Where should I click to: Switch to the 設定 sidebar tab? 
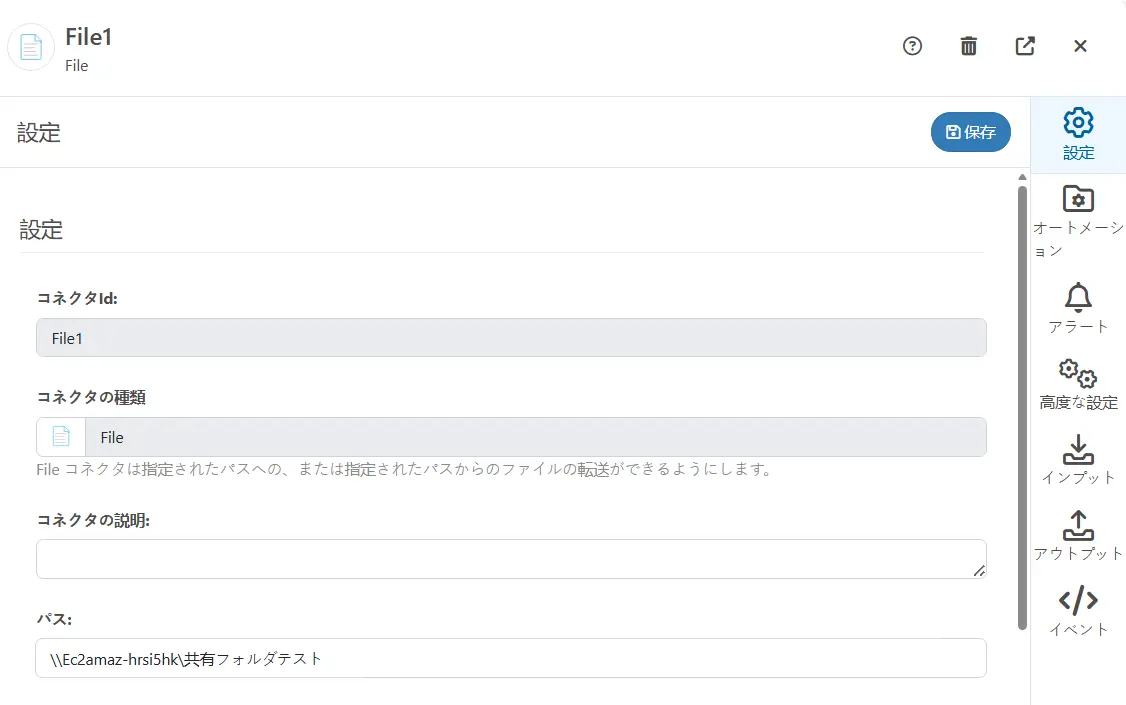[1079, 135]
